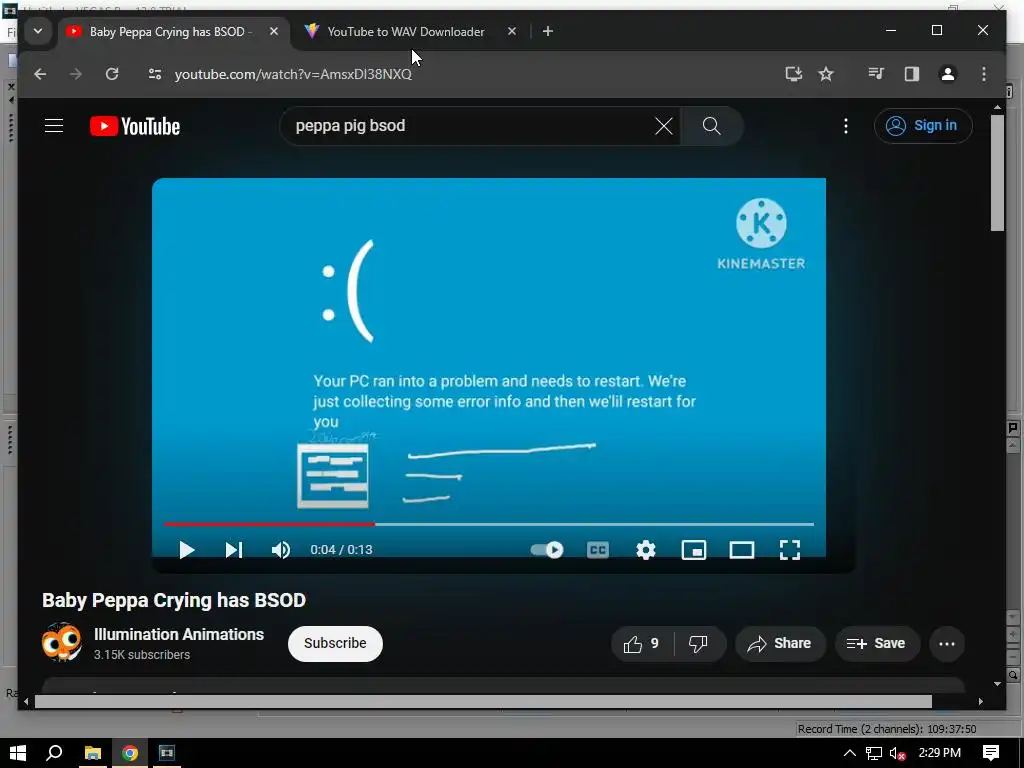Like the video thumbs up
Screen dimensions: 1024x768
coord(641,644)
